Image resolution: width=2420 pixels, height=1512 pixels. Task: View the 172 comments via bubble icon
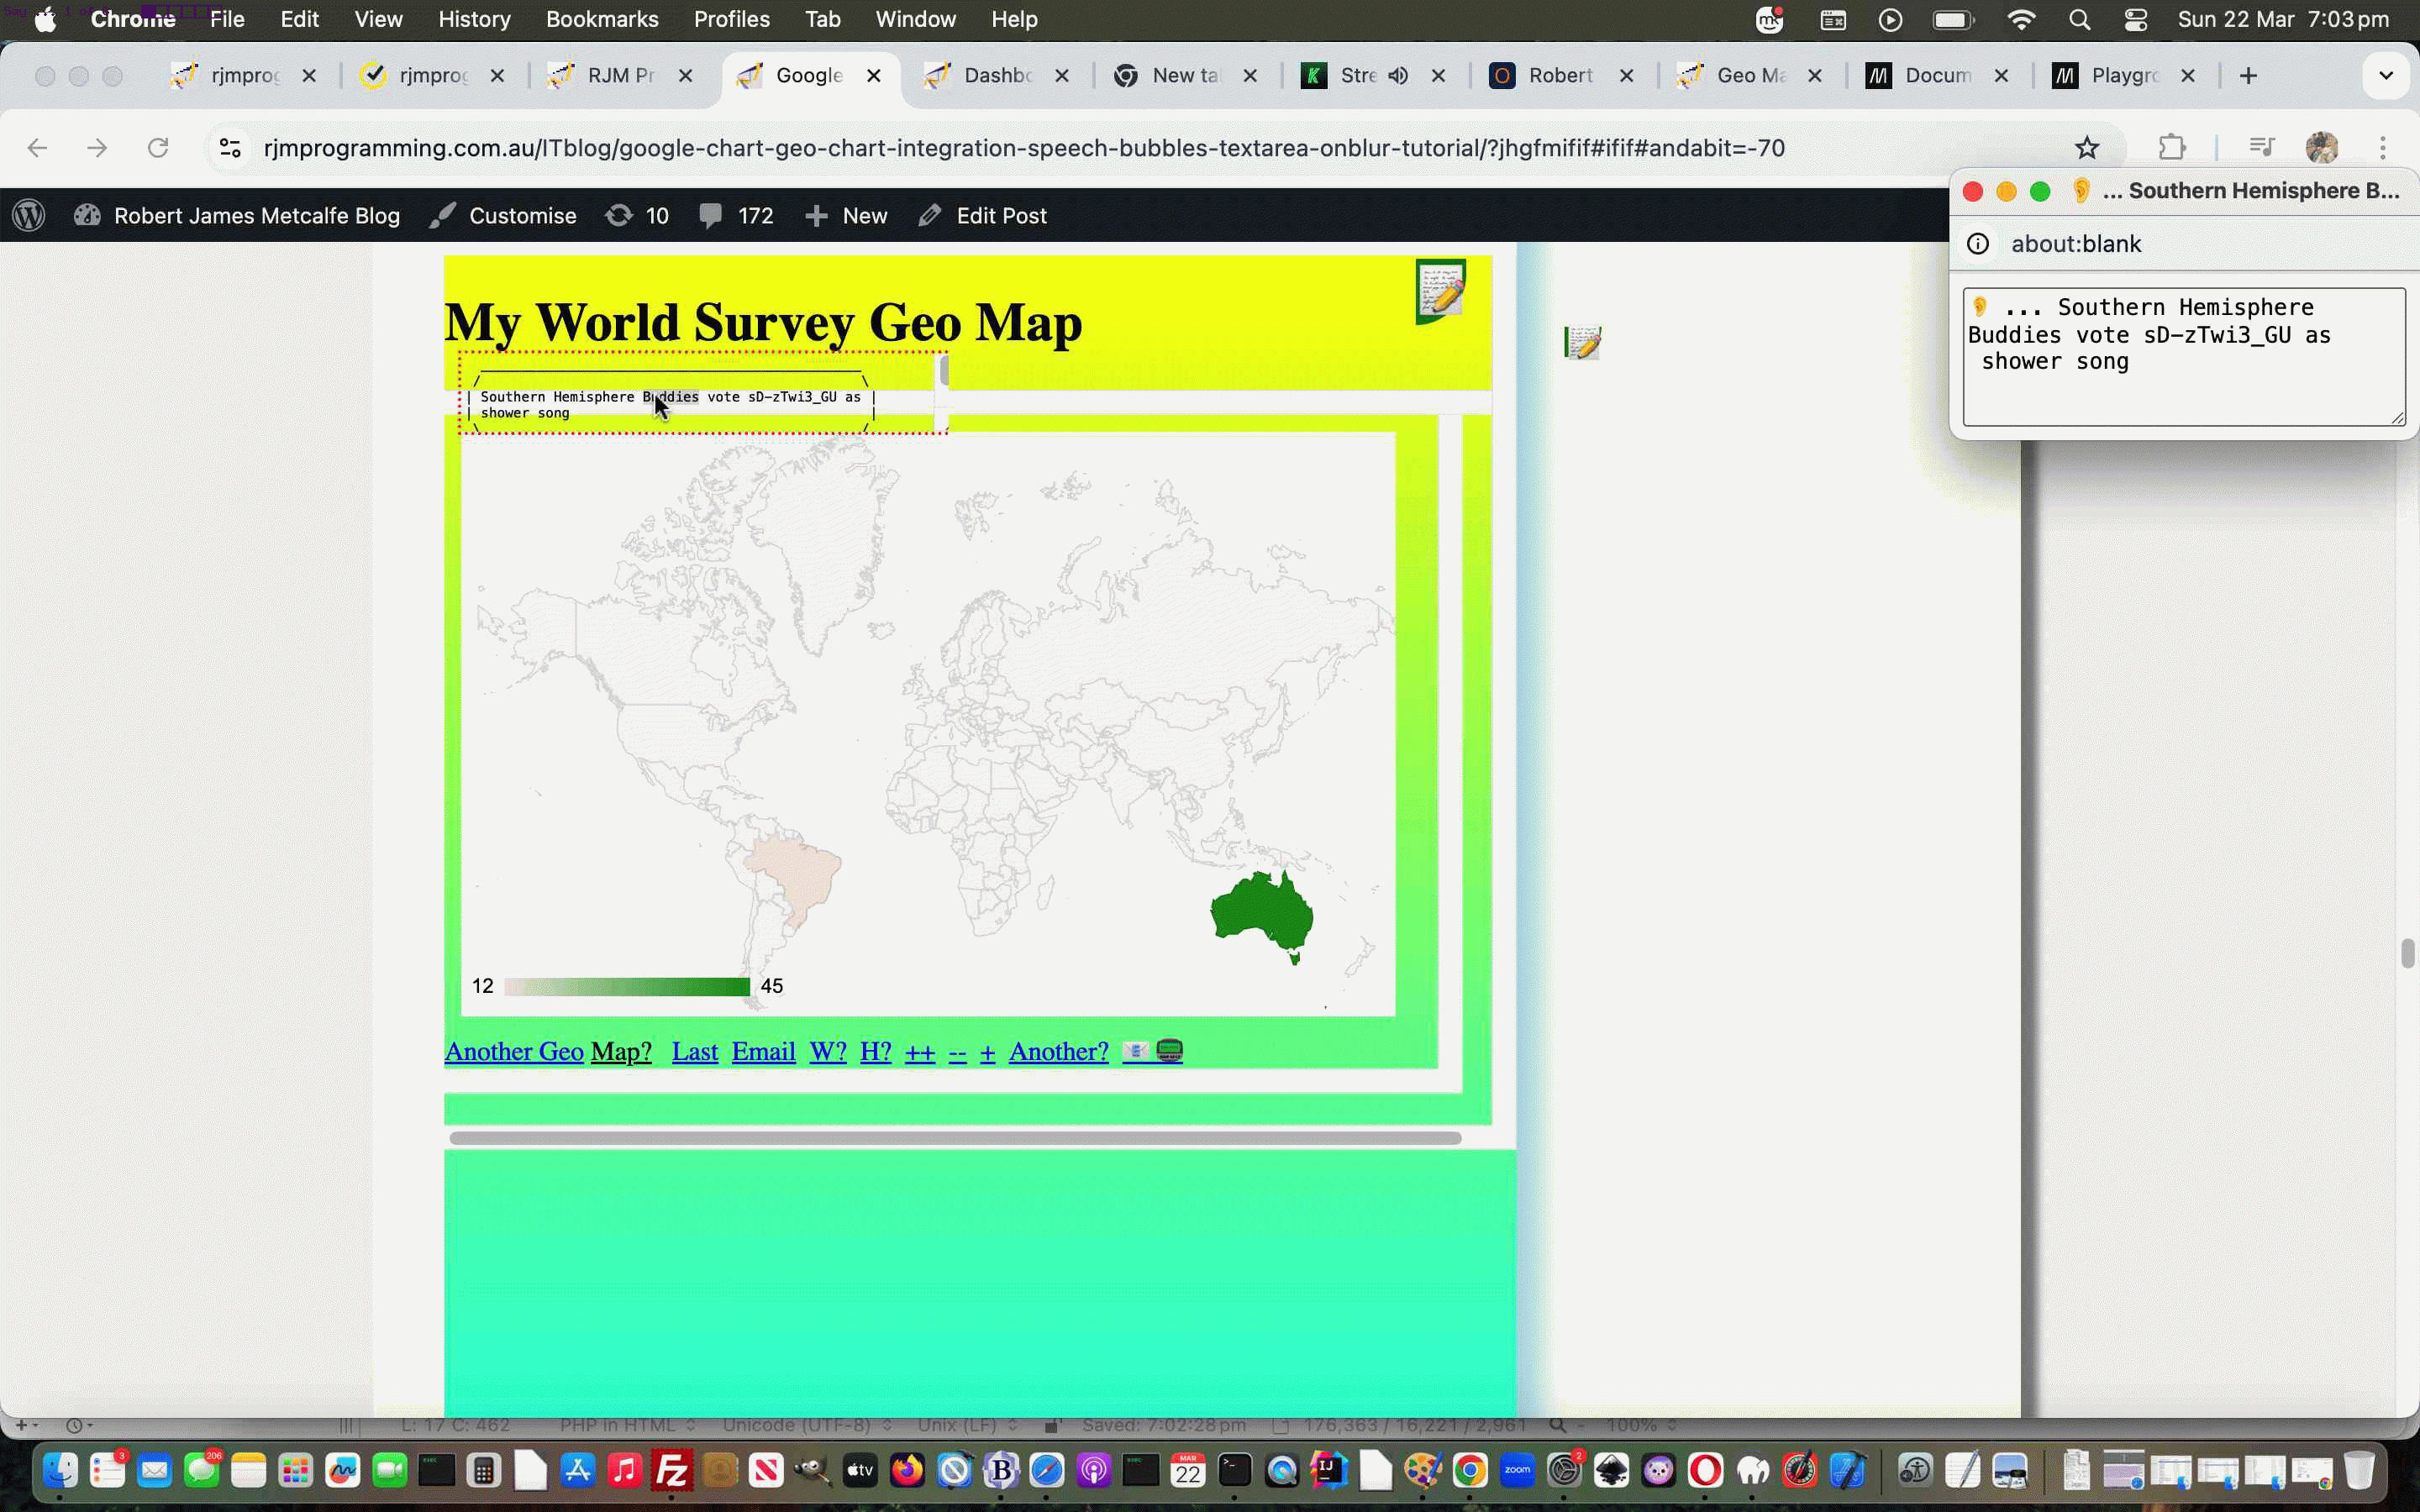point(712,215)
